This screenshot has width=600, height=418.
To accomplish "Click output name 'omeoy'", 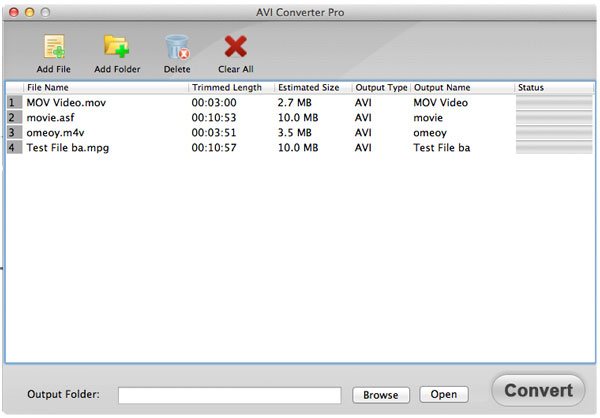I will (x=430, y=133).
